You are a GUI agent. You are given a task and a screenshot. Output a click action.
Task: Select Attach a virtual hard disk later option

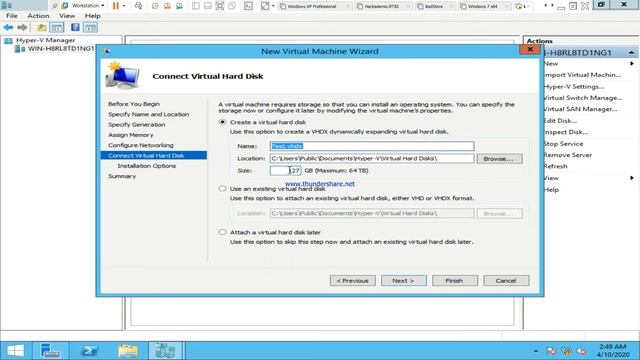[x=222, y=232]
